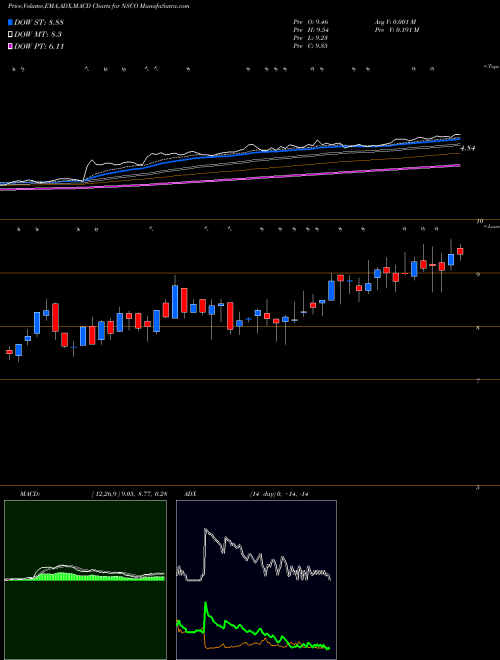Click the price axis label 5
Image resolution: width=500 pixels, height=660 pixels.
478,487
